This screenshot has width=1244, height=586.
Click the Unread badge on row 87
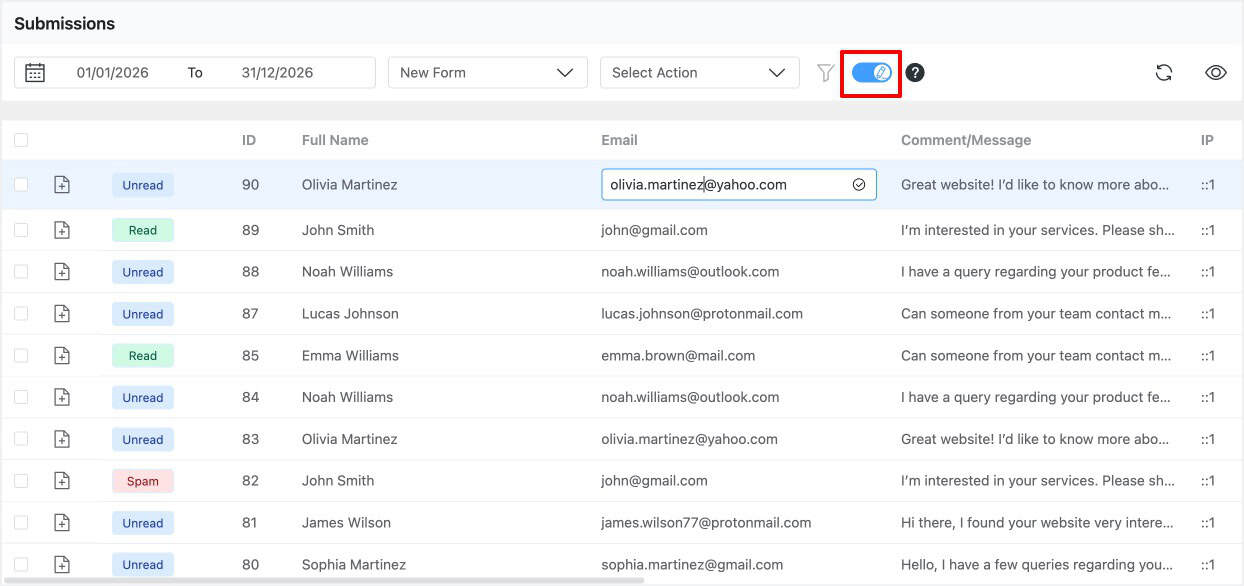143,314
